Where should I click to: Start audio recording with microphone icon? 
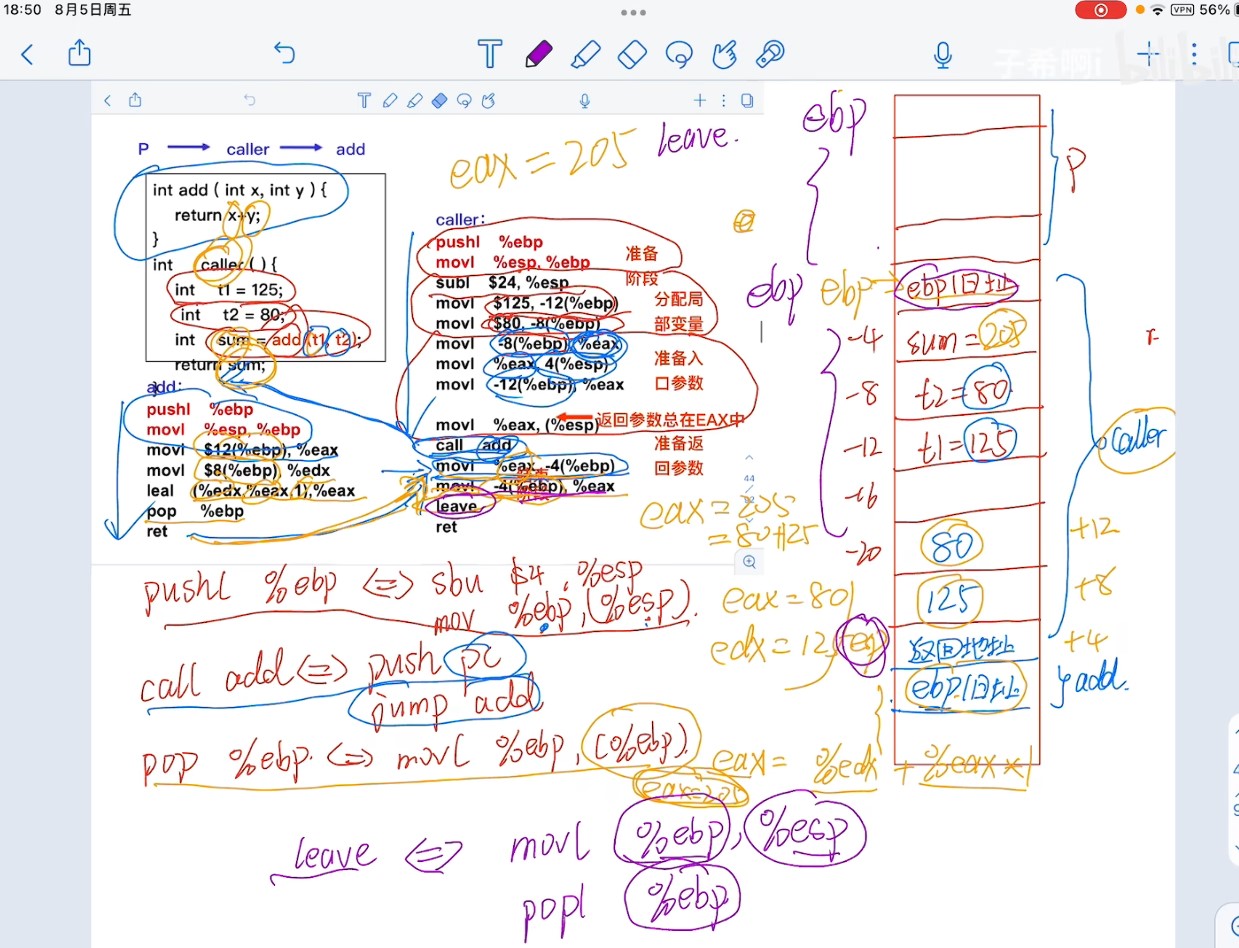[x=942, y=54]
